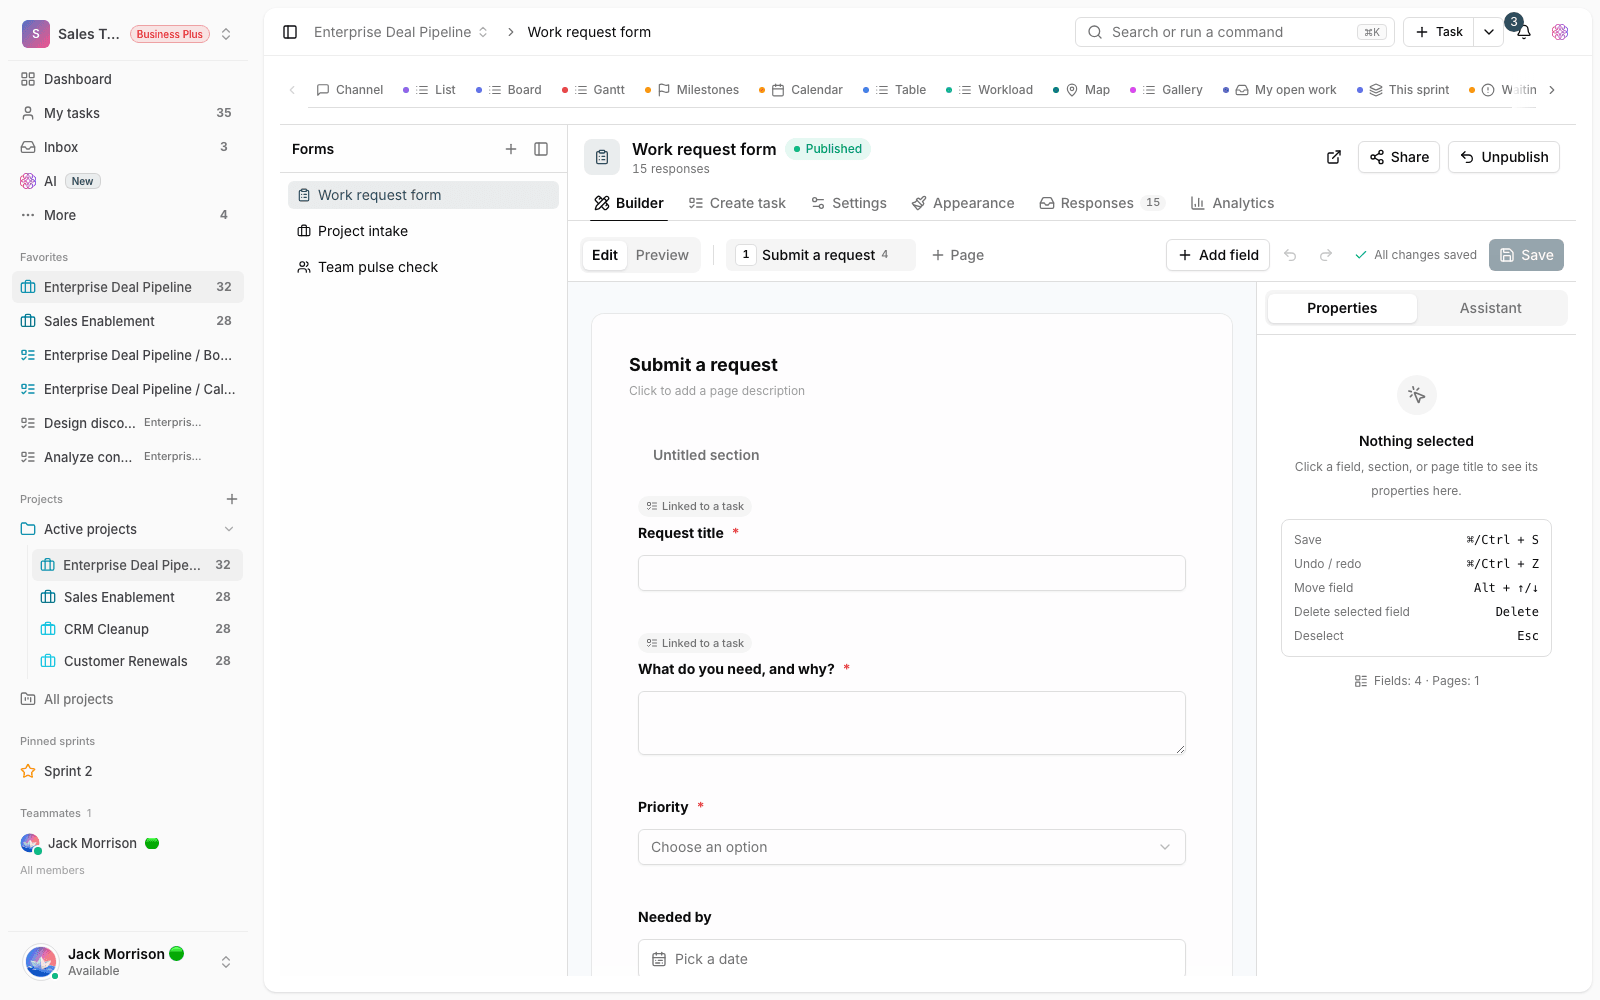Open the Builder tab
Viewport: 1600px width, 1000px height.
pos(628,203)
